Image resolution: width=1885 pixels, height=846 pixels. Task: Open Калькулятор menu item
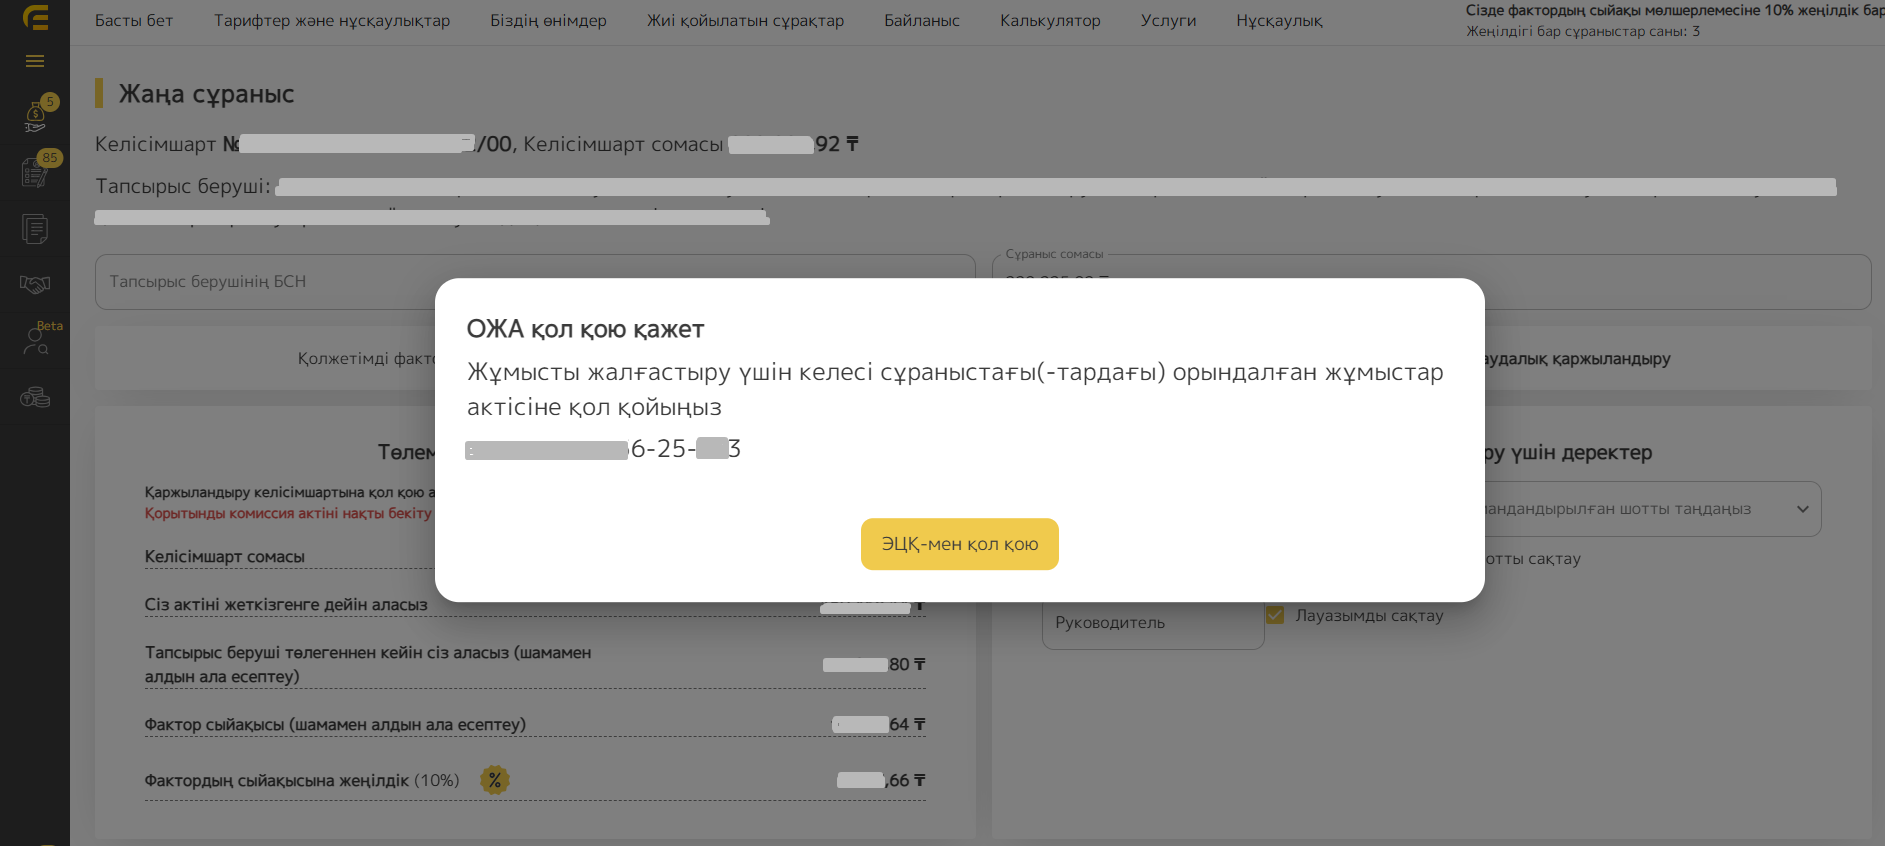pyautogui.click(x=1050, y=20)
